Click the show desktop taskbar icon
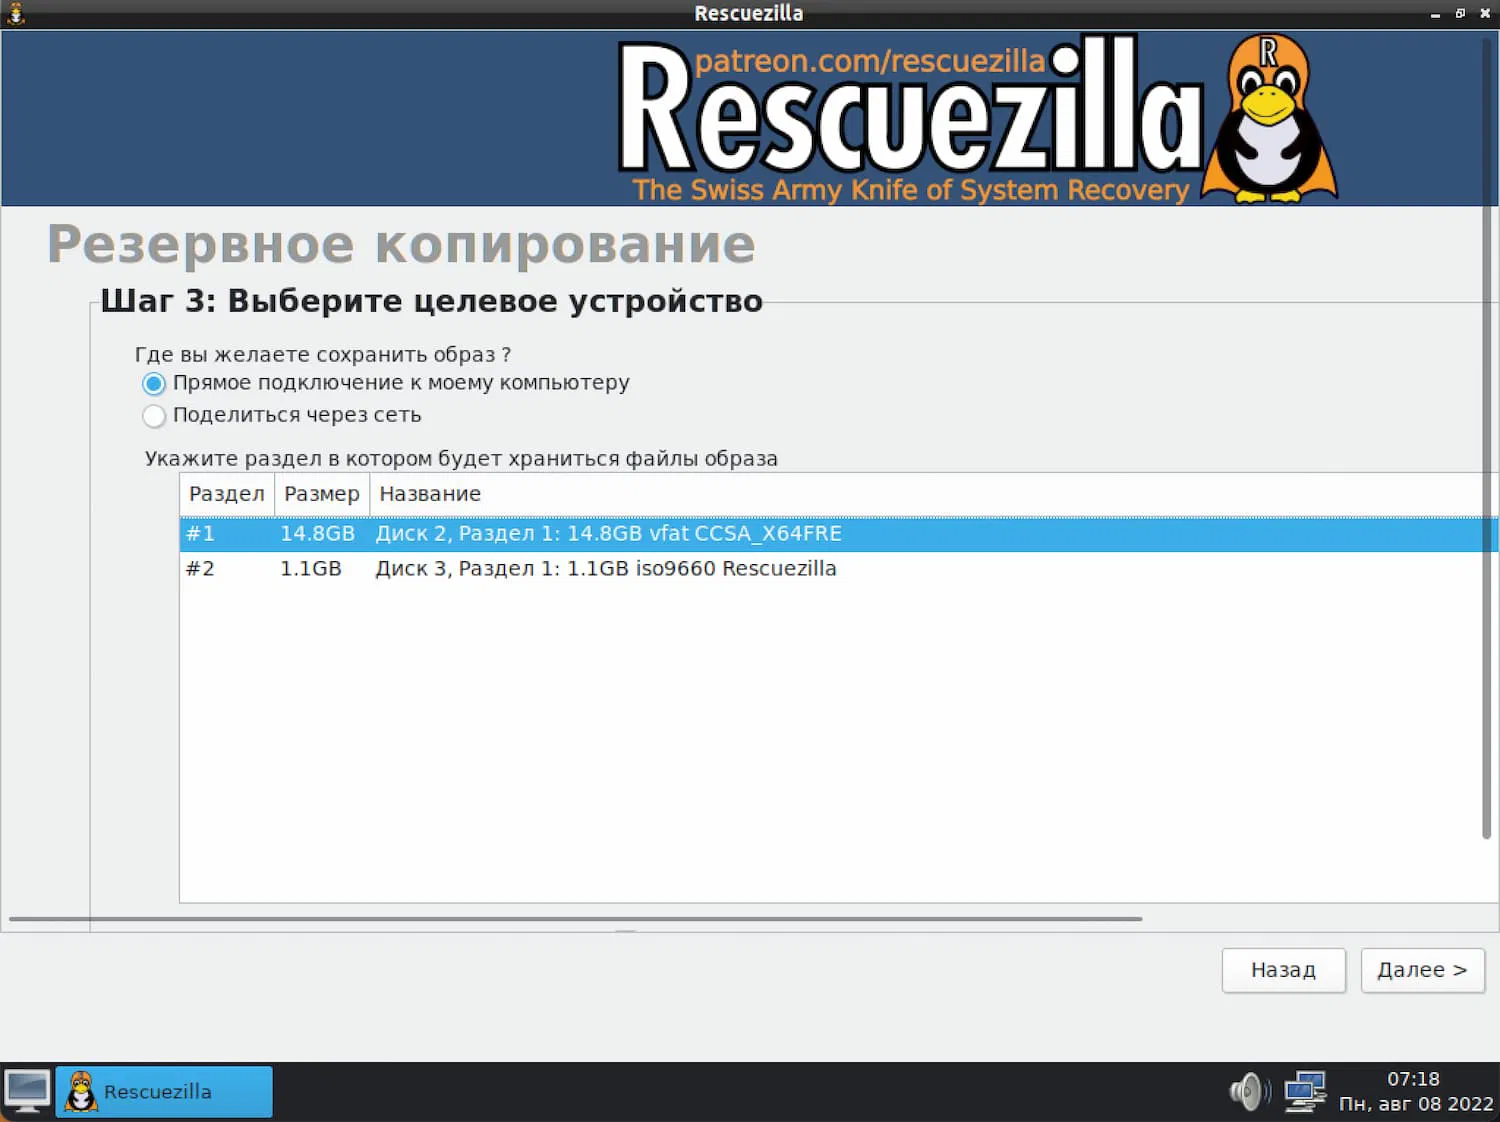 click(x=27, y=1091)
